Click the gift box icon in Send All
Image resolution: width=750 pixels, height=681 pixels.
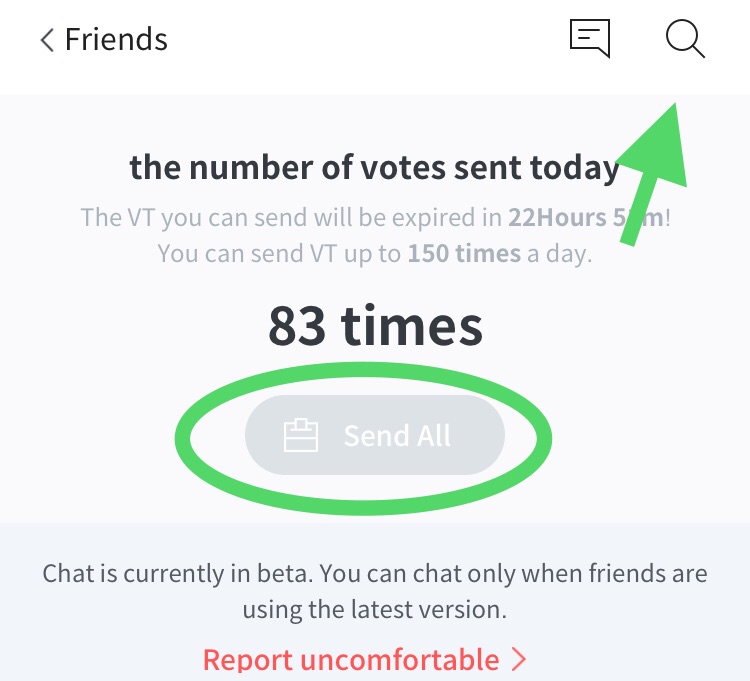[x=301, y=436]
